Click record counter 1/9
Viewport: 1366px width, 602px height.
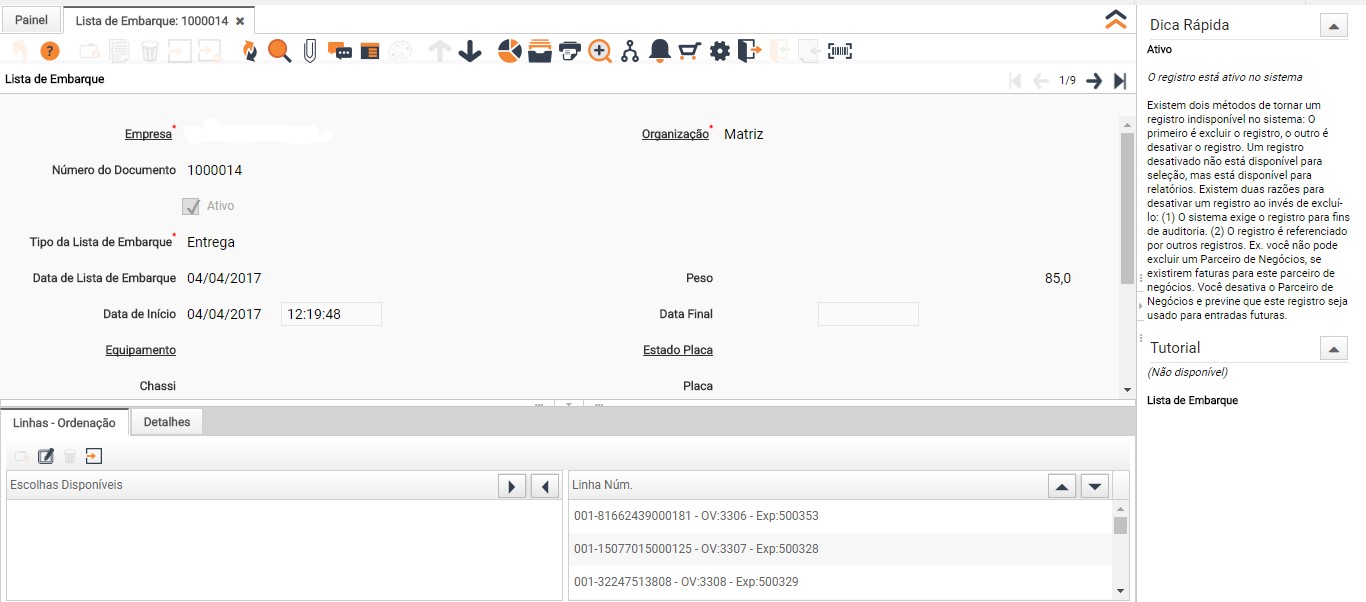(1068, 81)
